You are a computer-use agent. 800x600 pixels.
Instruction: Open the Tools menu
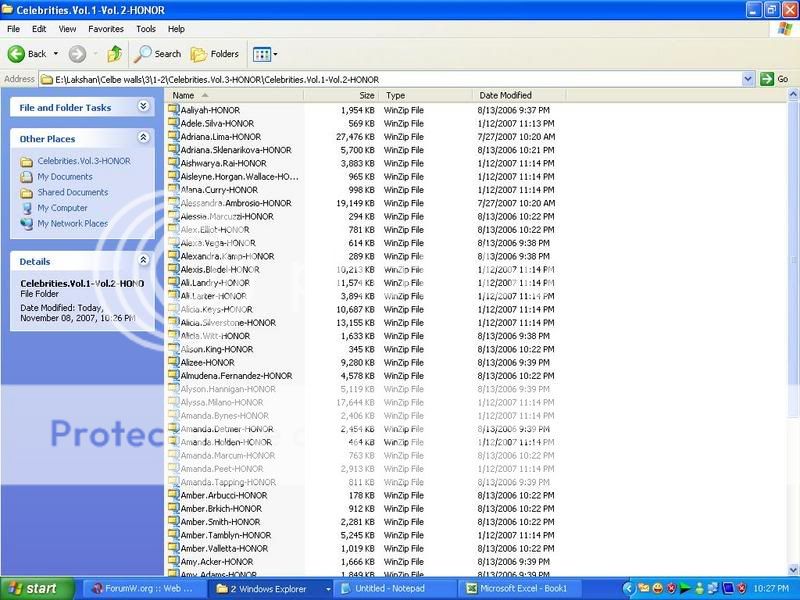[x=145, y=29]
